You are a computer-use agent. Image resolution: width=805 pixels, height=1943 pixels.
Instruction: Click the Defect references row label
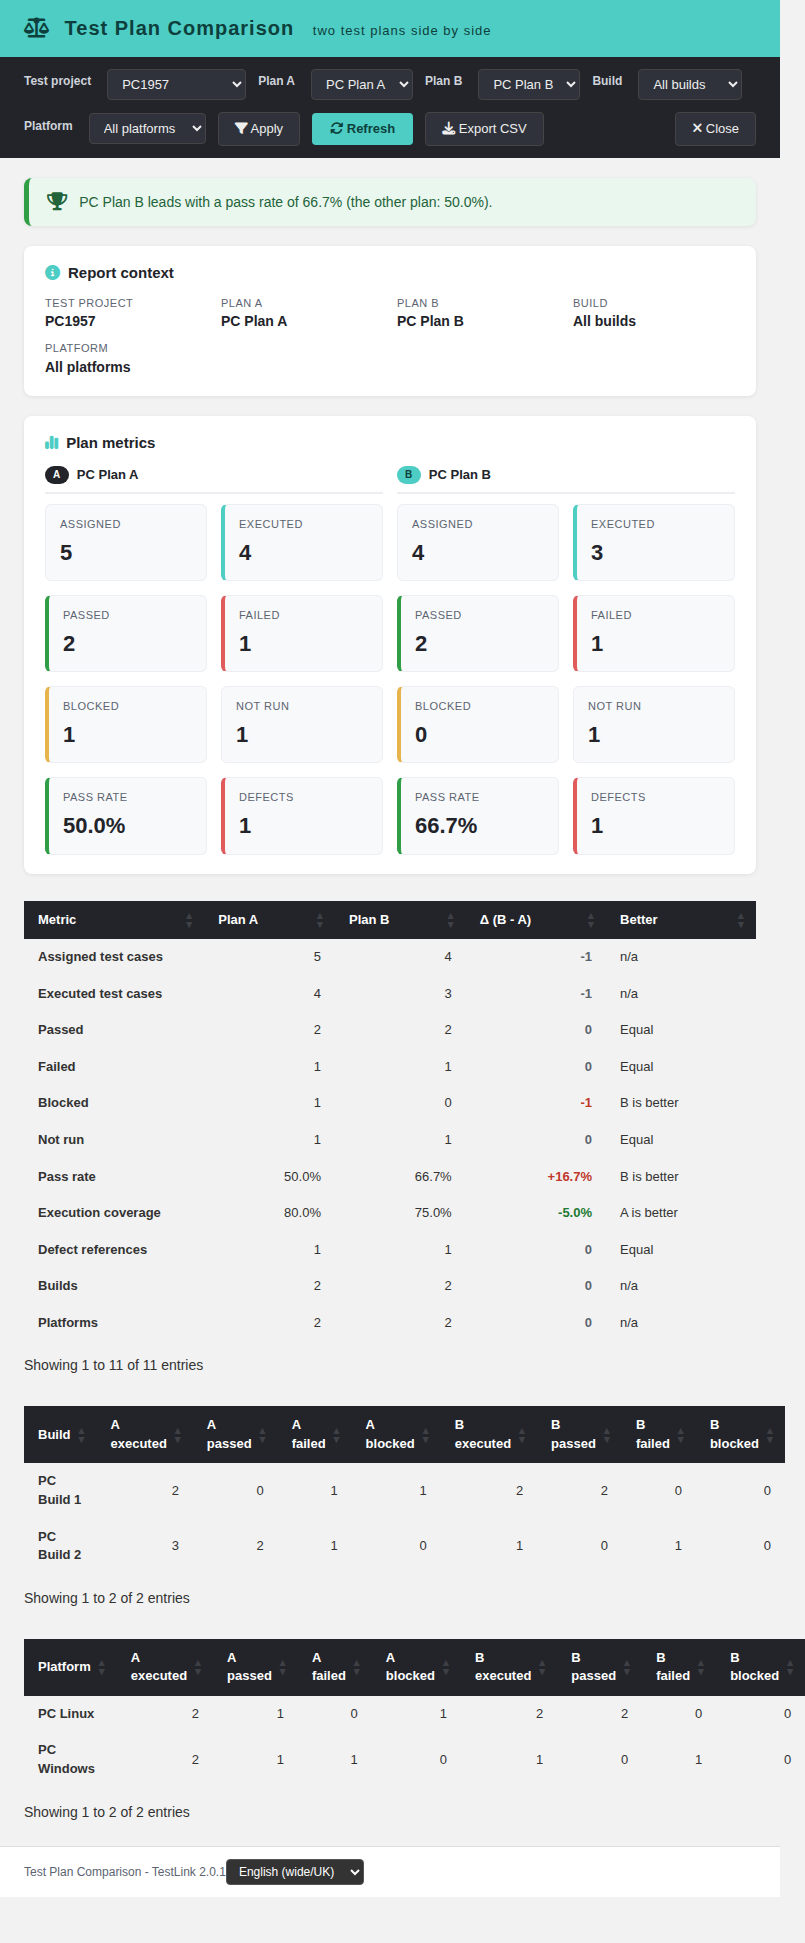click(x=92, y=1250)
